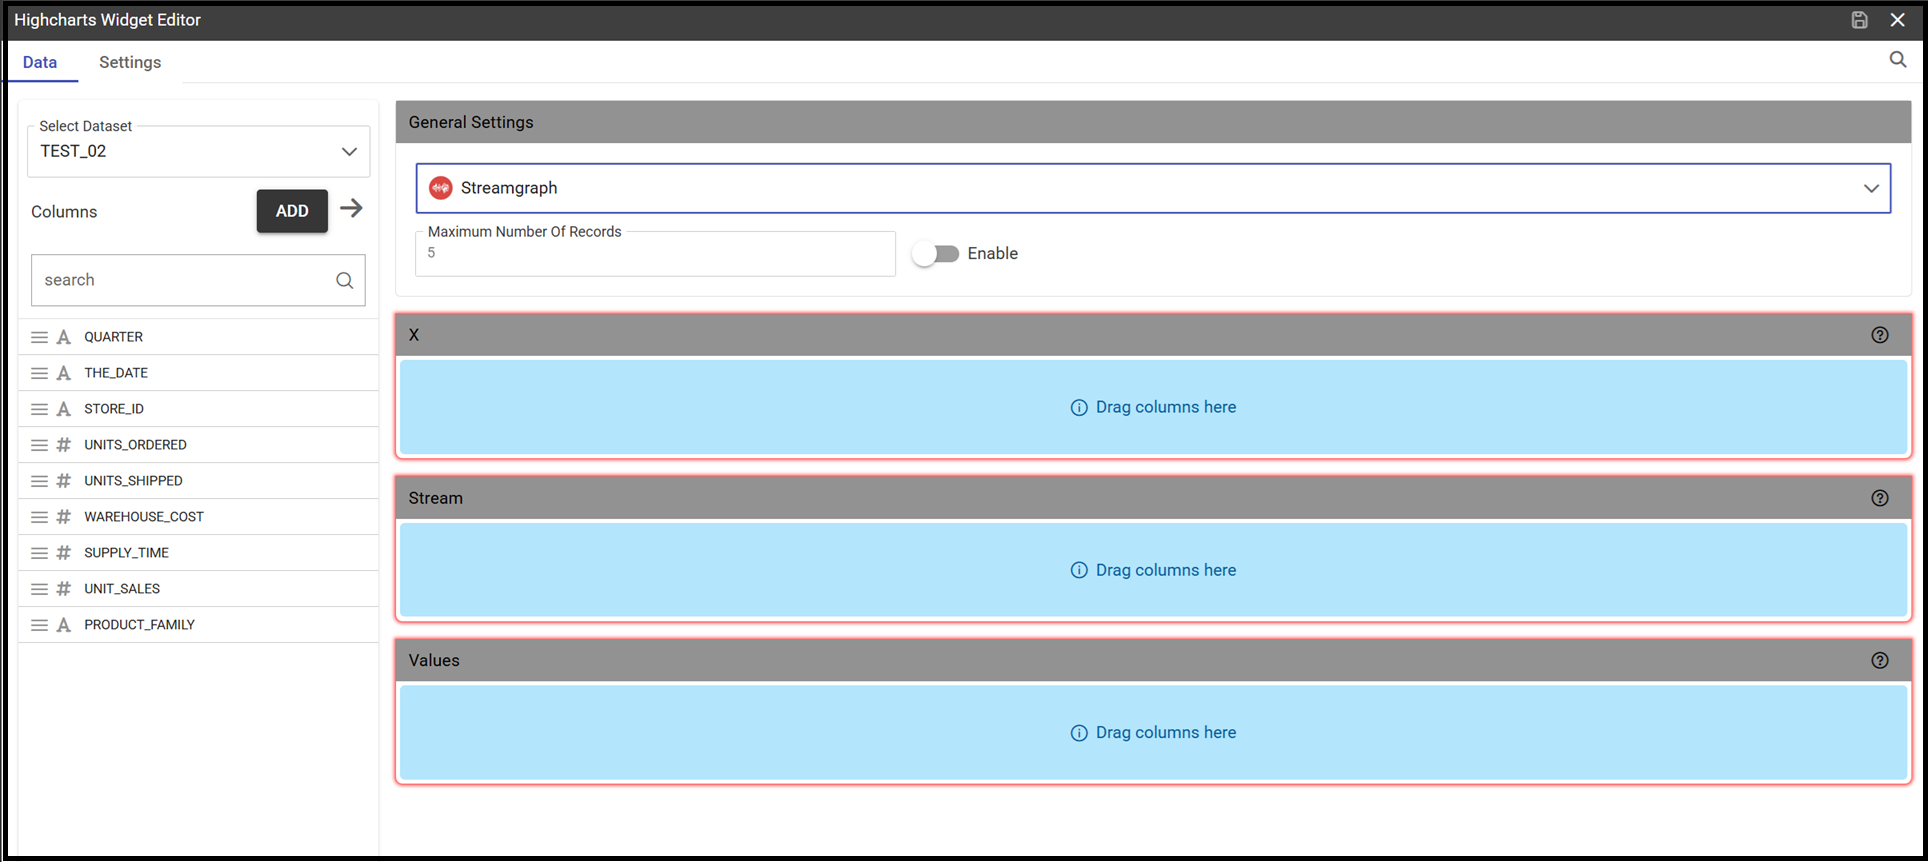Click the General Settings header
Viewport: 1928px width, 862px height.
1153,122
